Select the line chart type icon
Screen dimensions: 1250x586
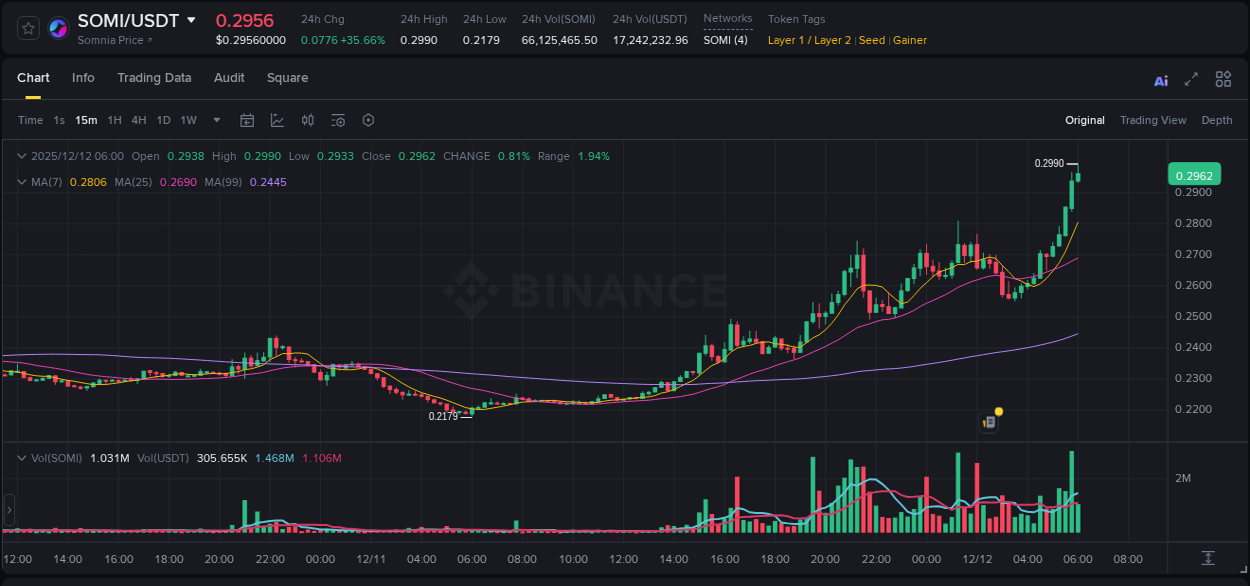[x=277, y=120]
